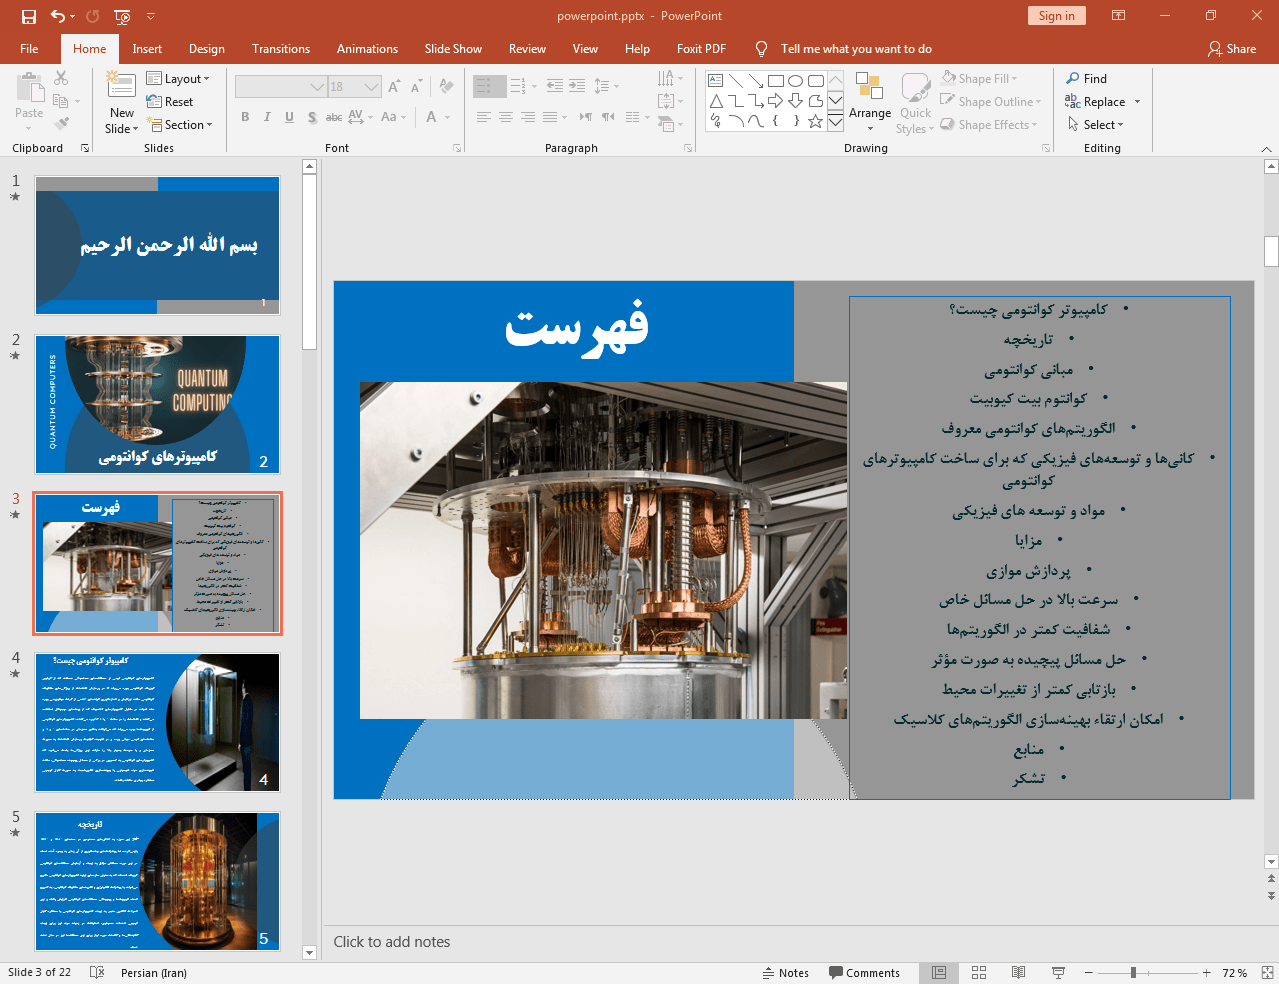Click the Undo arrow icon
Viewport: 1279px width, 984px height.
pos(58,16)
